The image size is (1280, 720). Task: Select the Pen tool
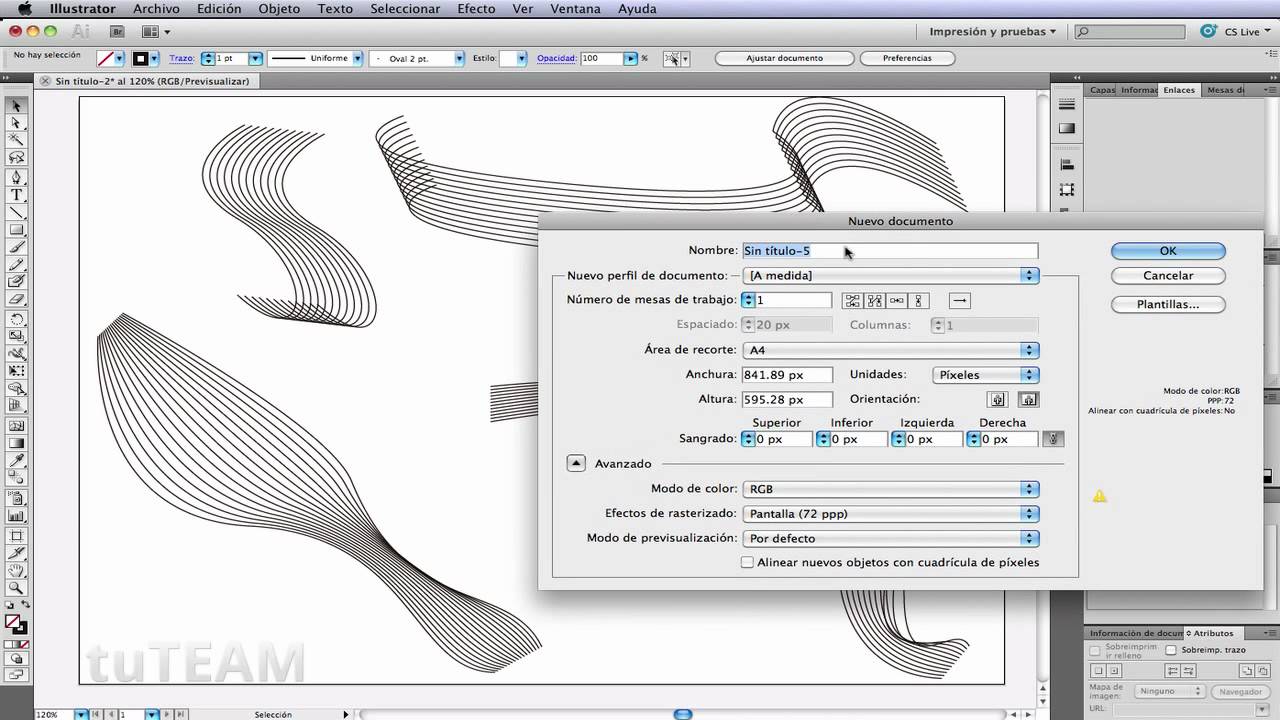click(16, 177)
